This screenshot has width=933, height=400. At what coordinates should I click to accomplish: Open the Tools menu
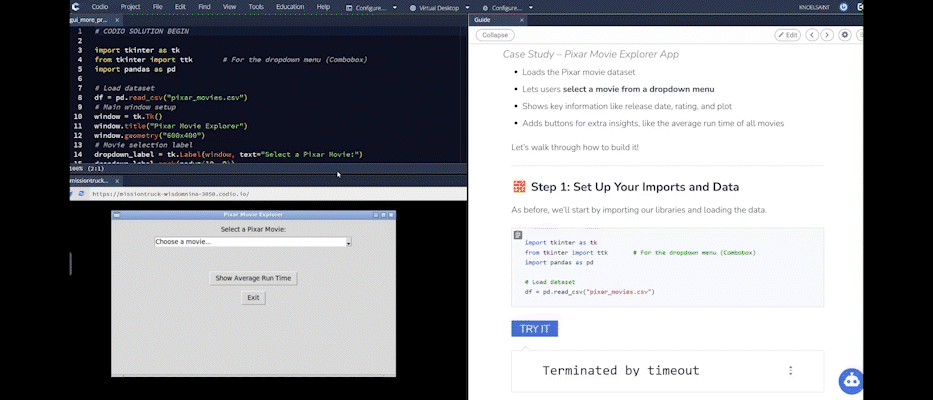point(256,7)
